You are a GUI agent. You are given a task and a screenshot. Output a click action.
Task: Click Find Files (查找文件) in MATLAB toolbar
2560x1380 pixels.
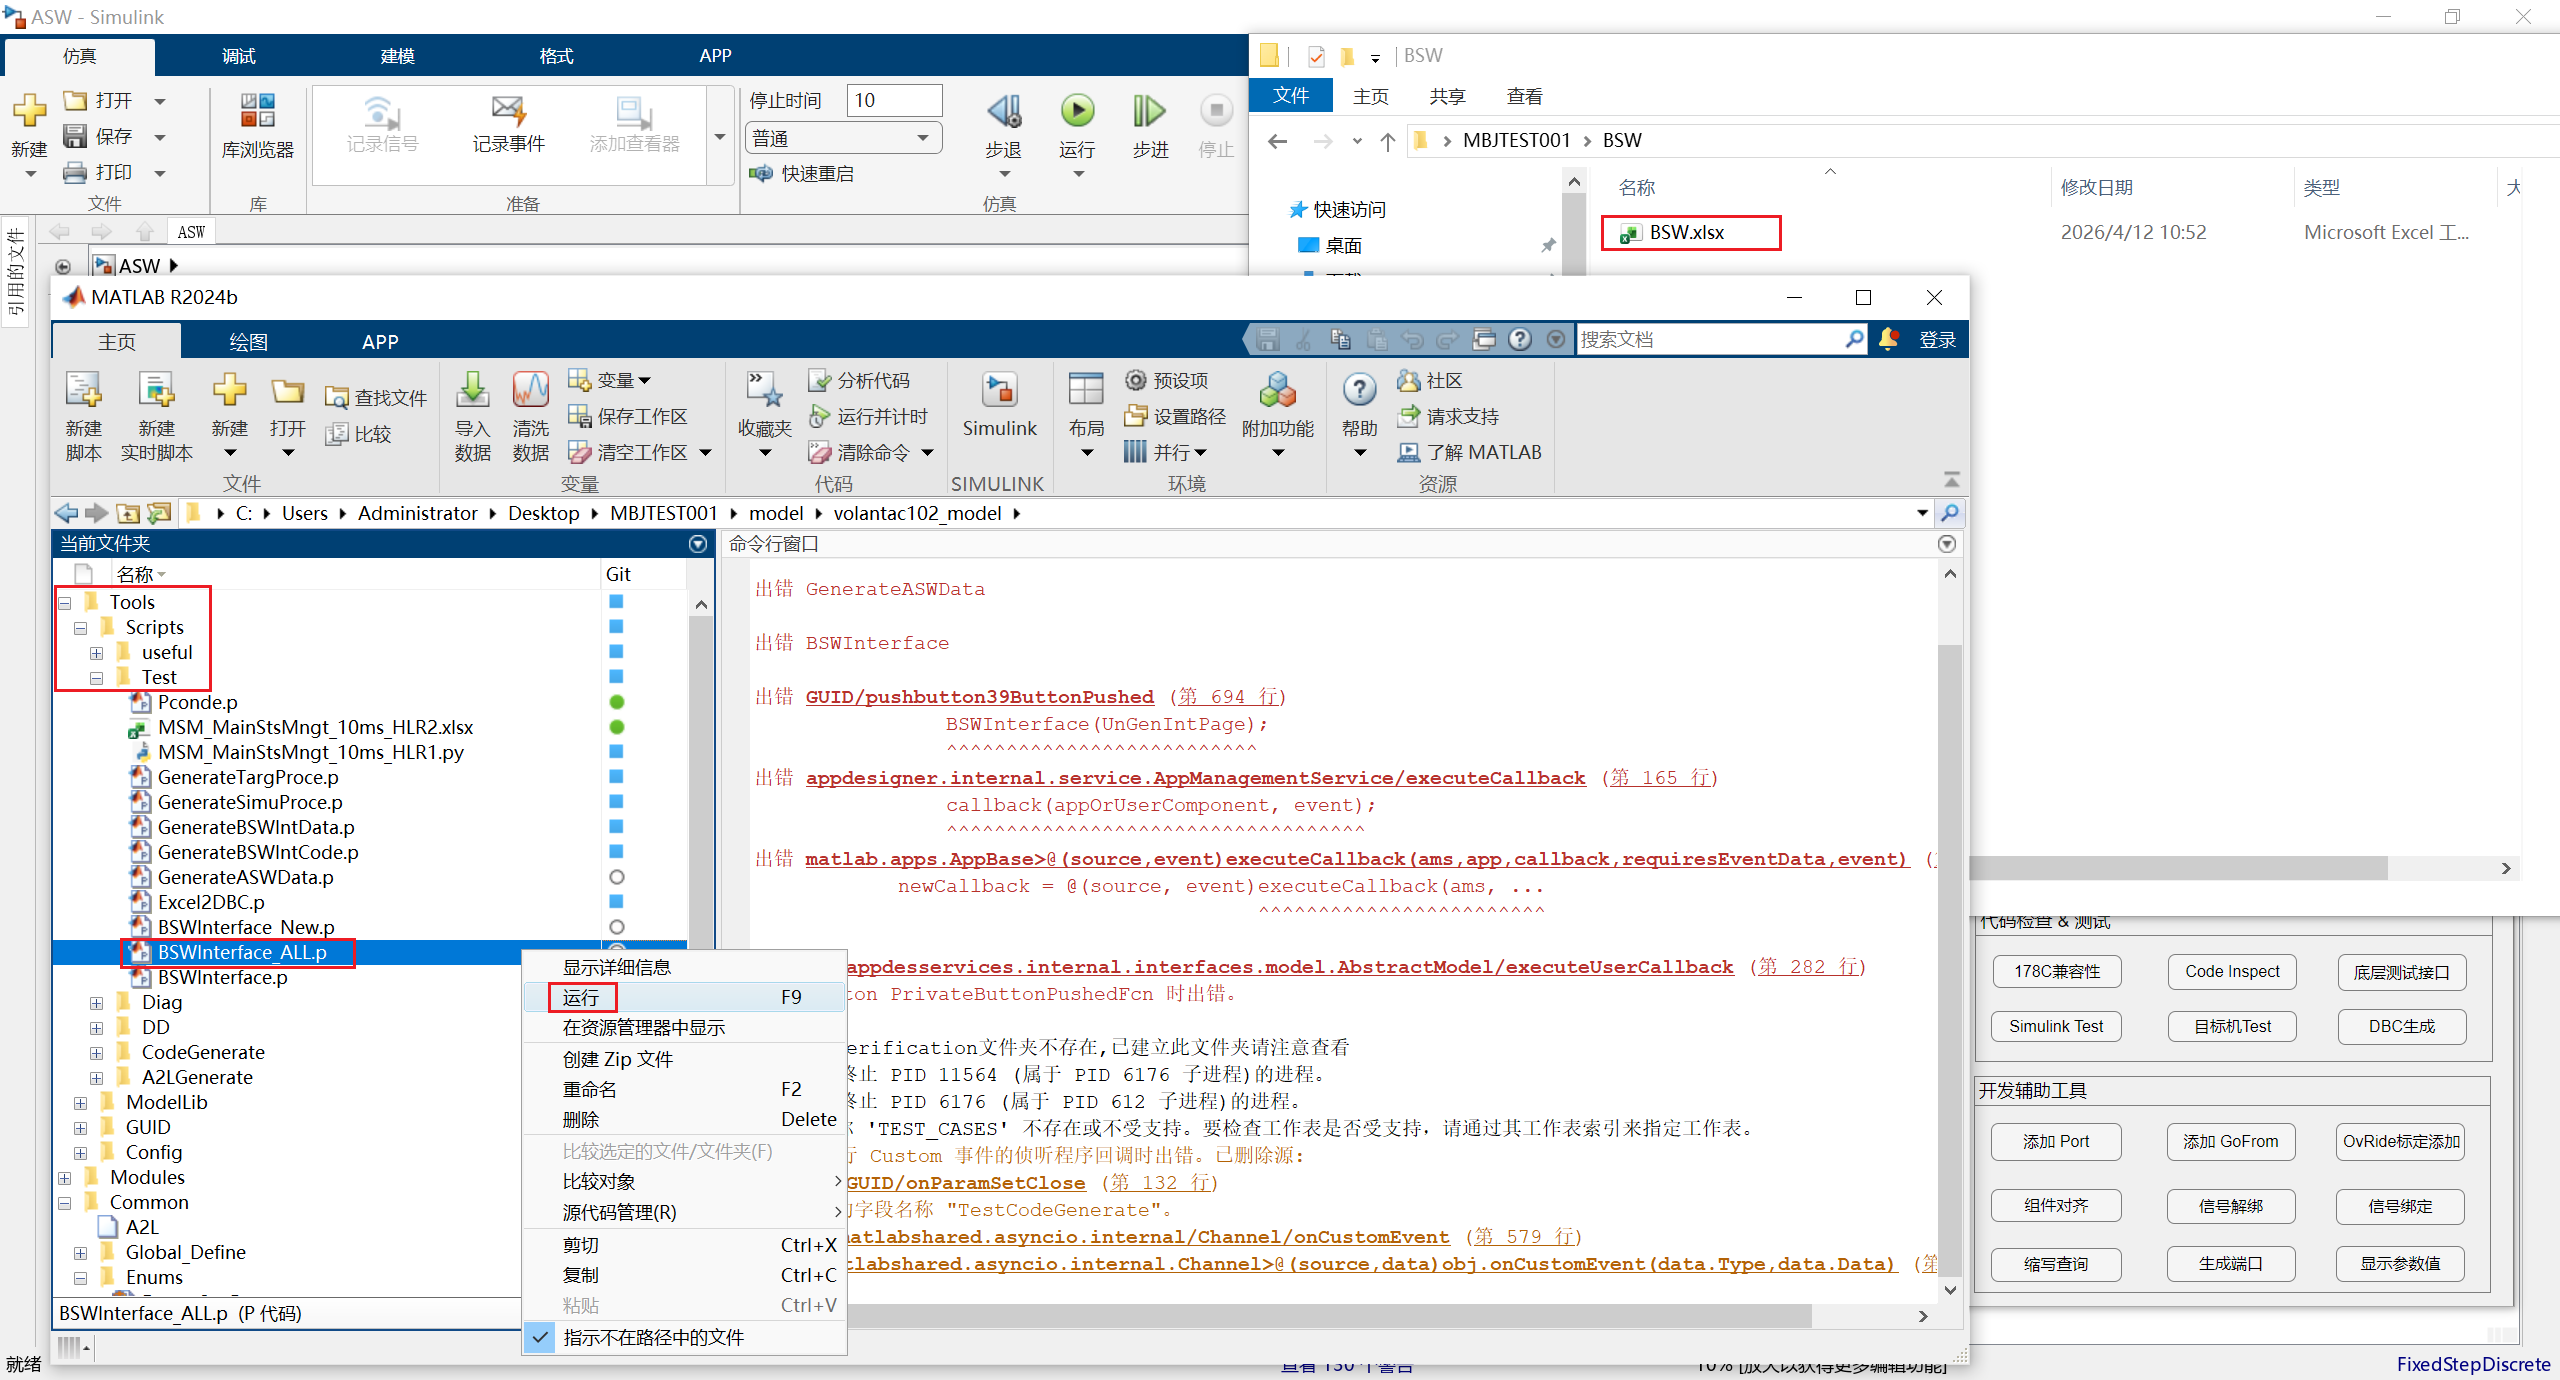coord(376,398)
